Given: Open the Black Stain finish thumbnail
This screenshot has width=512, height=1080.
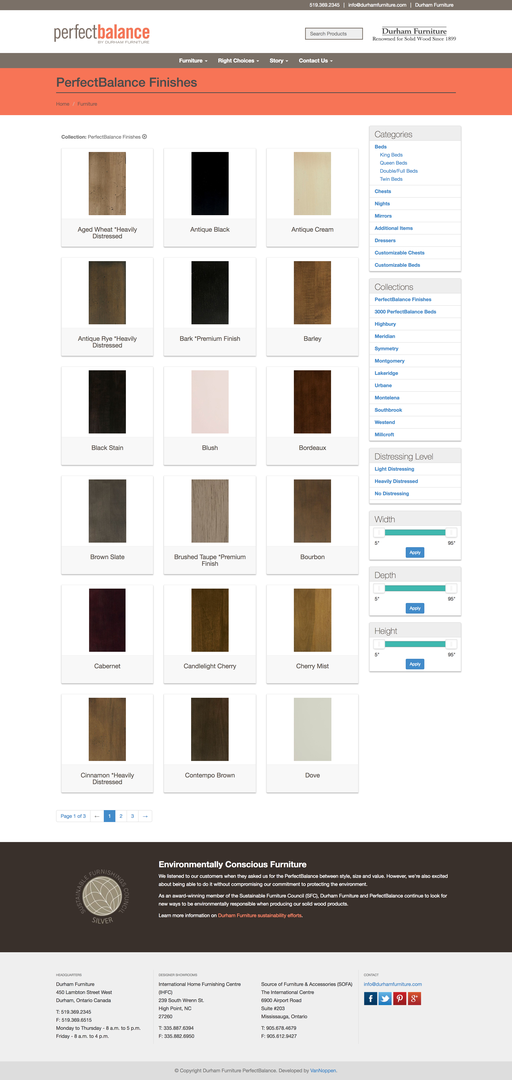Looking at the screenshot, I should tap(107, 402).
